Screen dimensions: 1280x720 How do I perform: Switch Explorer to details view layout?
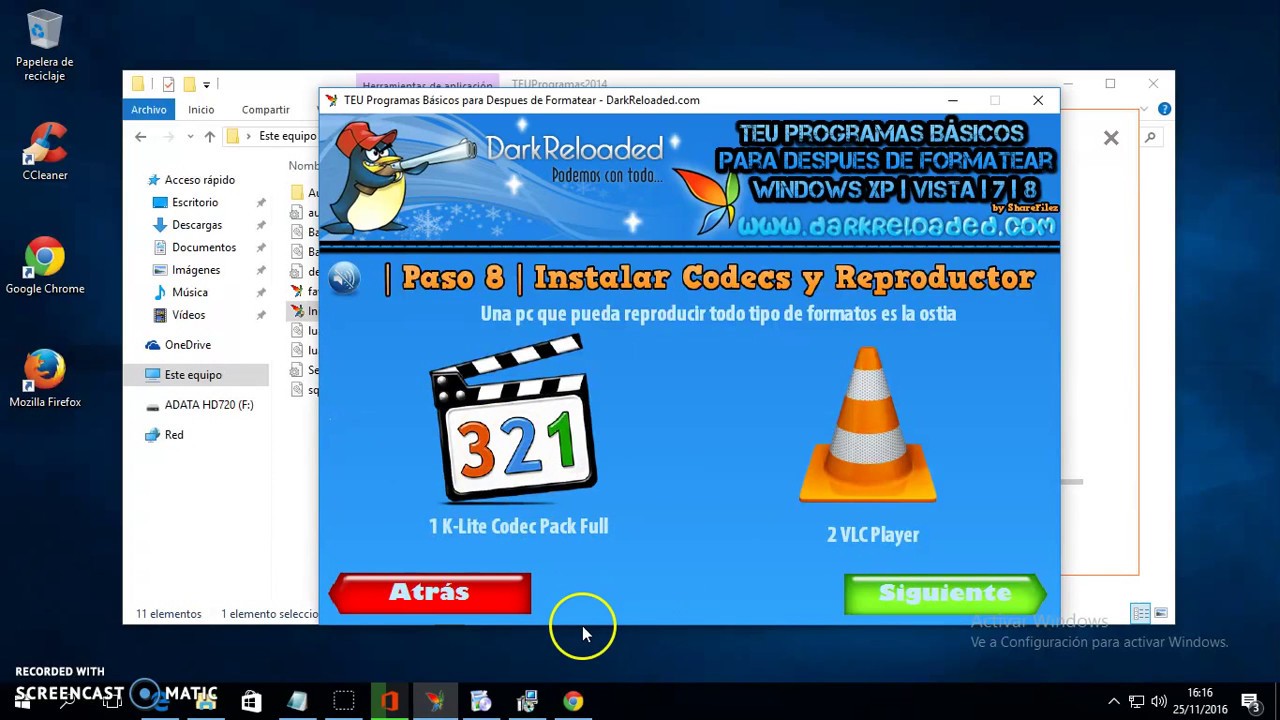click(x=1141, y=613)
